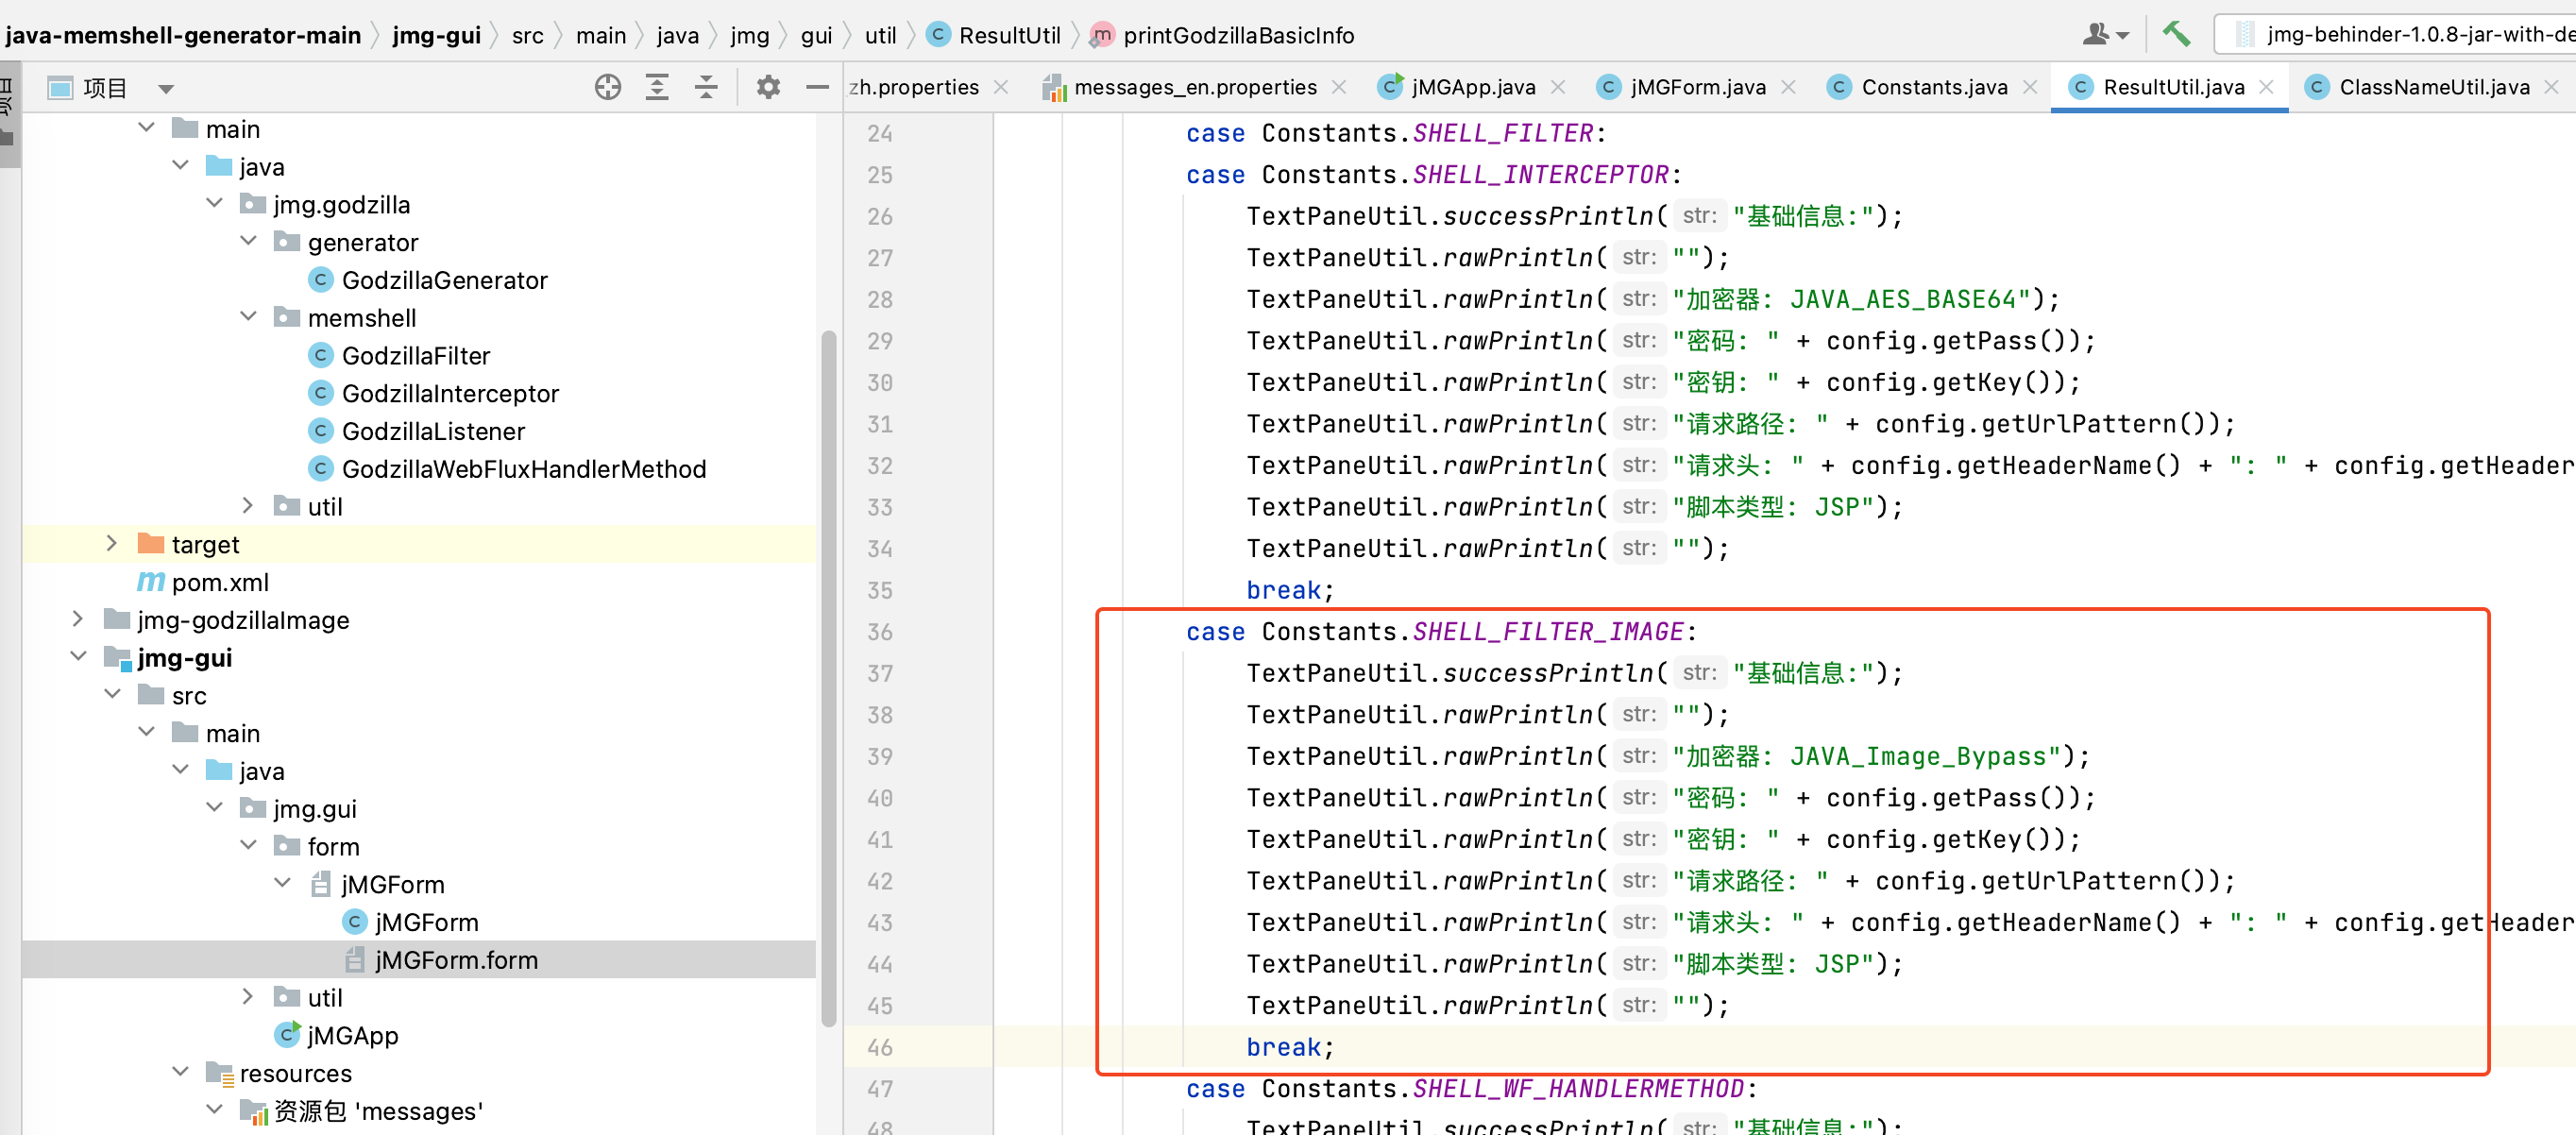Click SHELL_WF_HANDLERMETHOD constant on line 47

1578,1088
